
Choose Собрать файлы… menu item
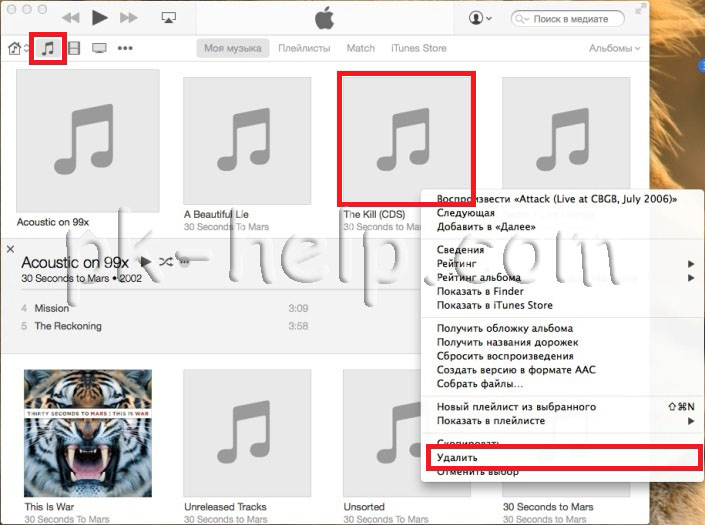click(562, 384)
